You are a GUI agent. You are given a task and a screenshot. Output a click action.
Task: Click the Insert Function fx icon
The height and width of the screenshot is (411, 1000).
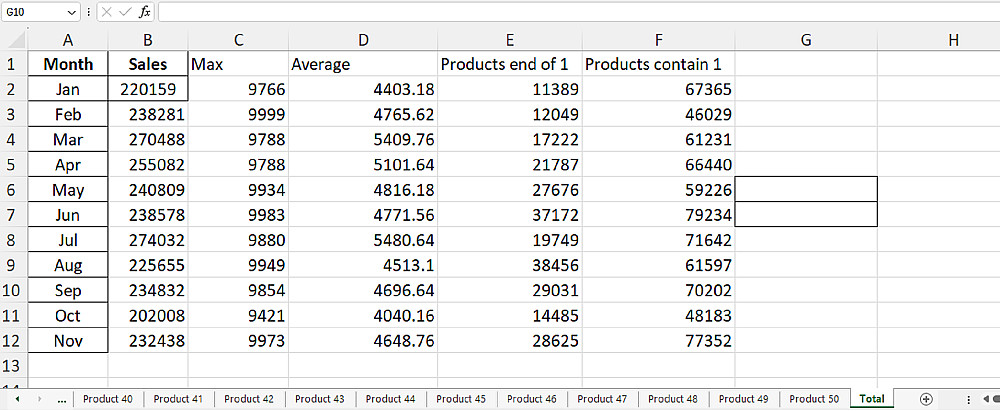click(x=145, y=12)
